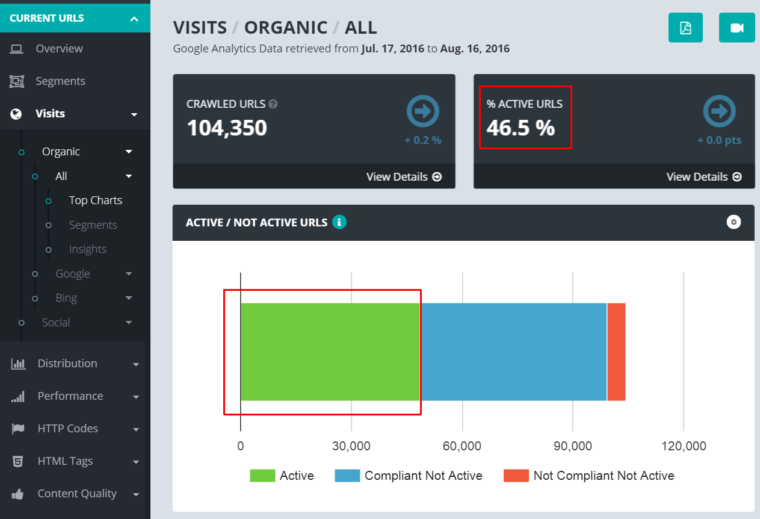Screen dimensions: 760x519
Task: Open the Social visits entry
Action: coord(56,322)
